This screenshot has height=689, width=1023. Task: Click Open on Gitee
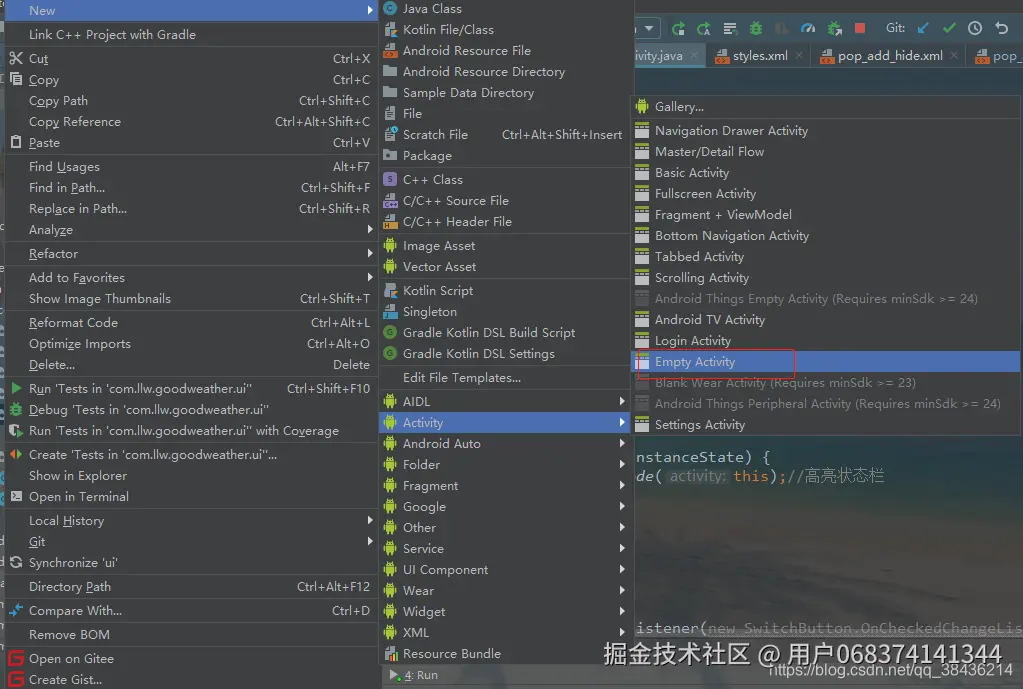[x=191, y=659]
